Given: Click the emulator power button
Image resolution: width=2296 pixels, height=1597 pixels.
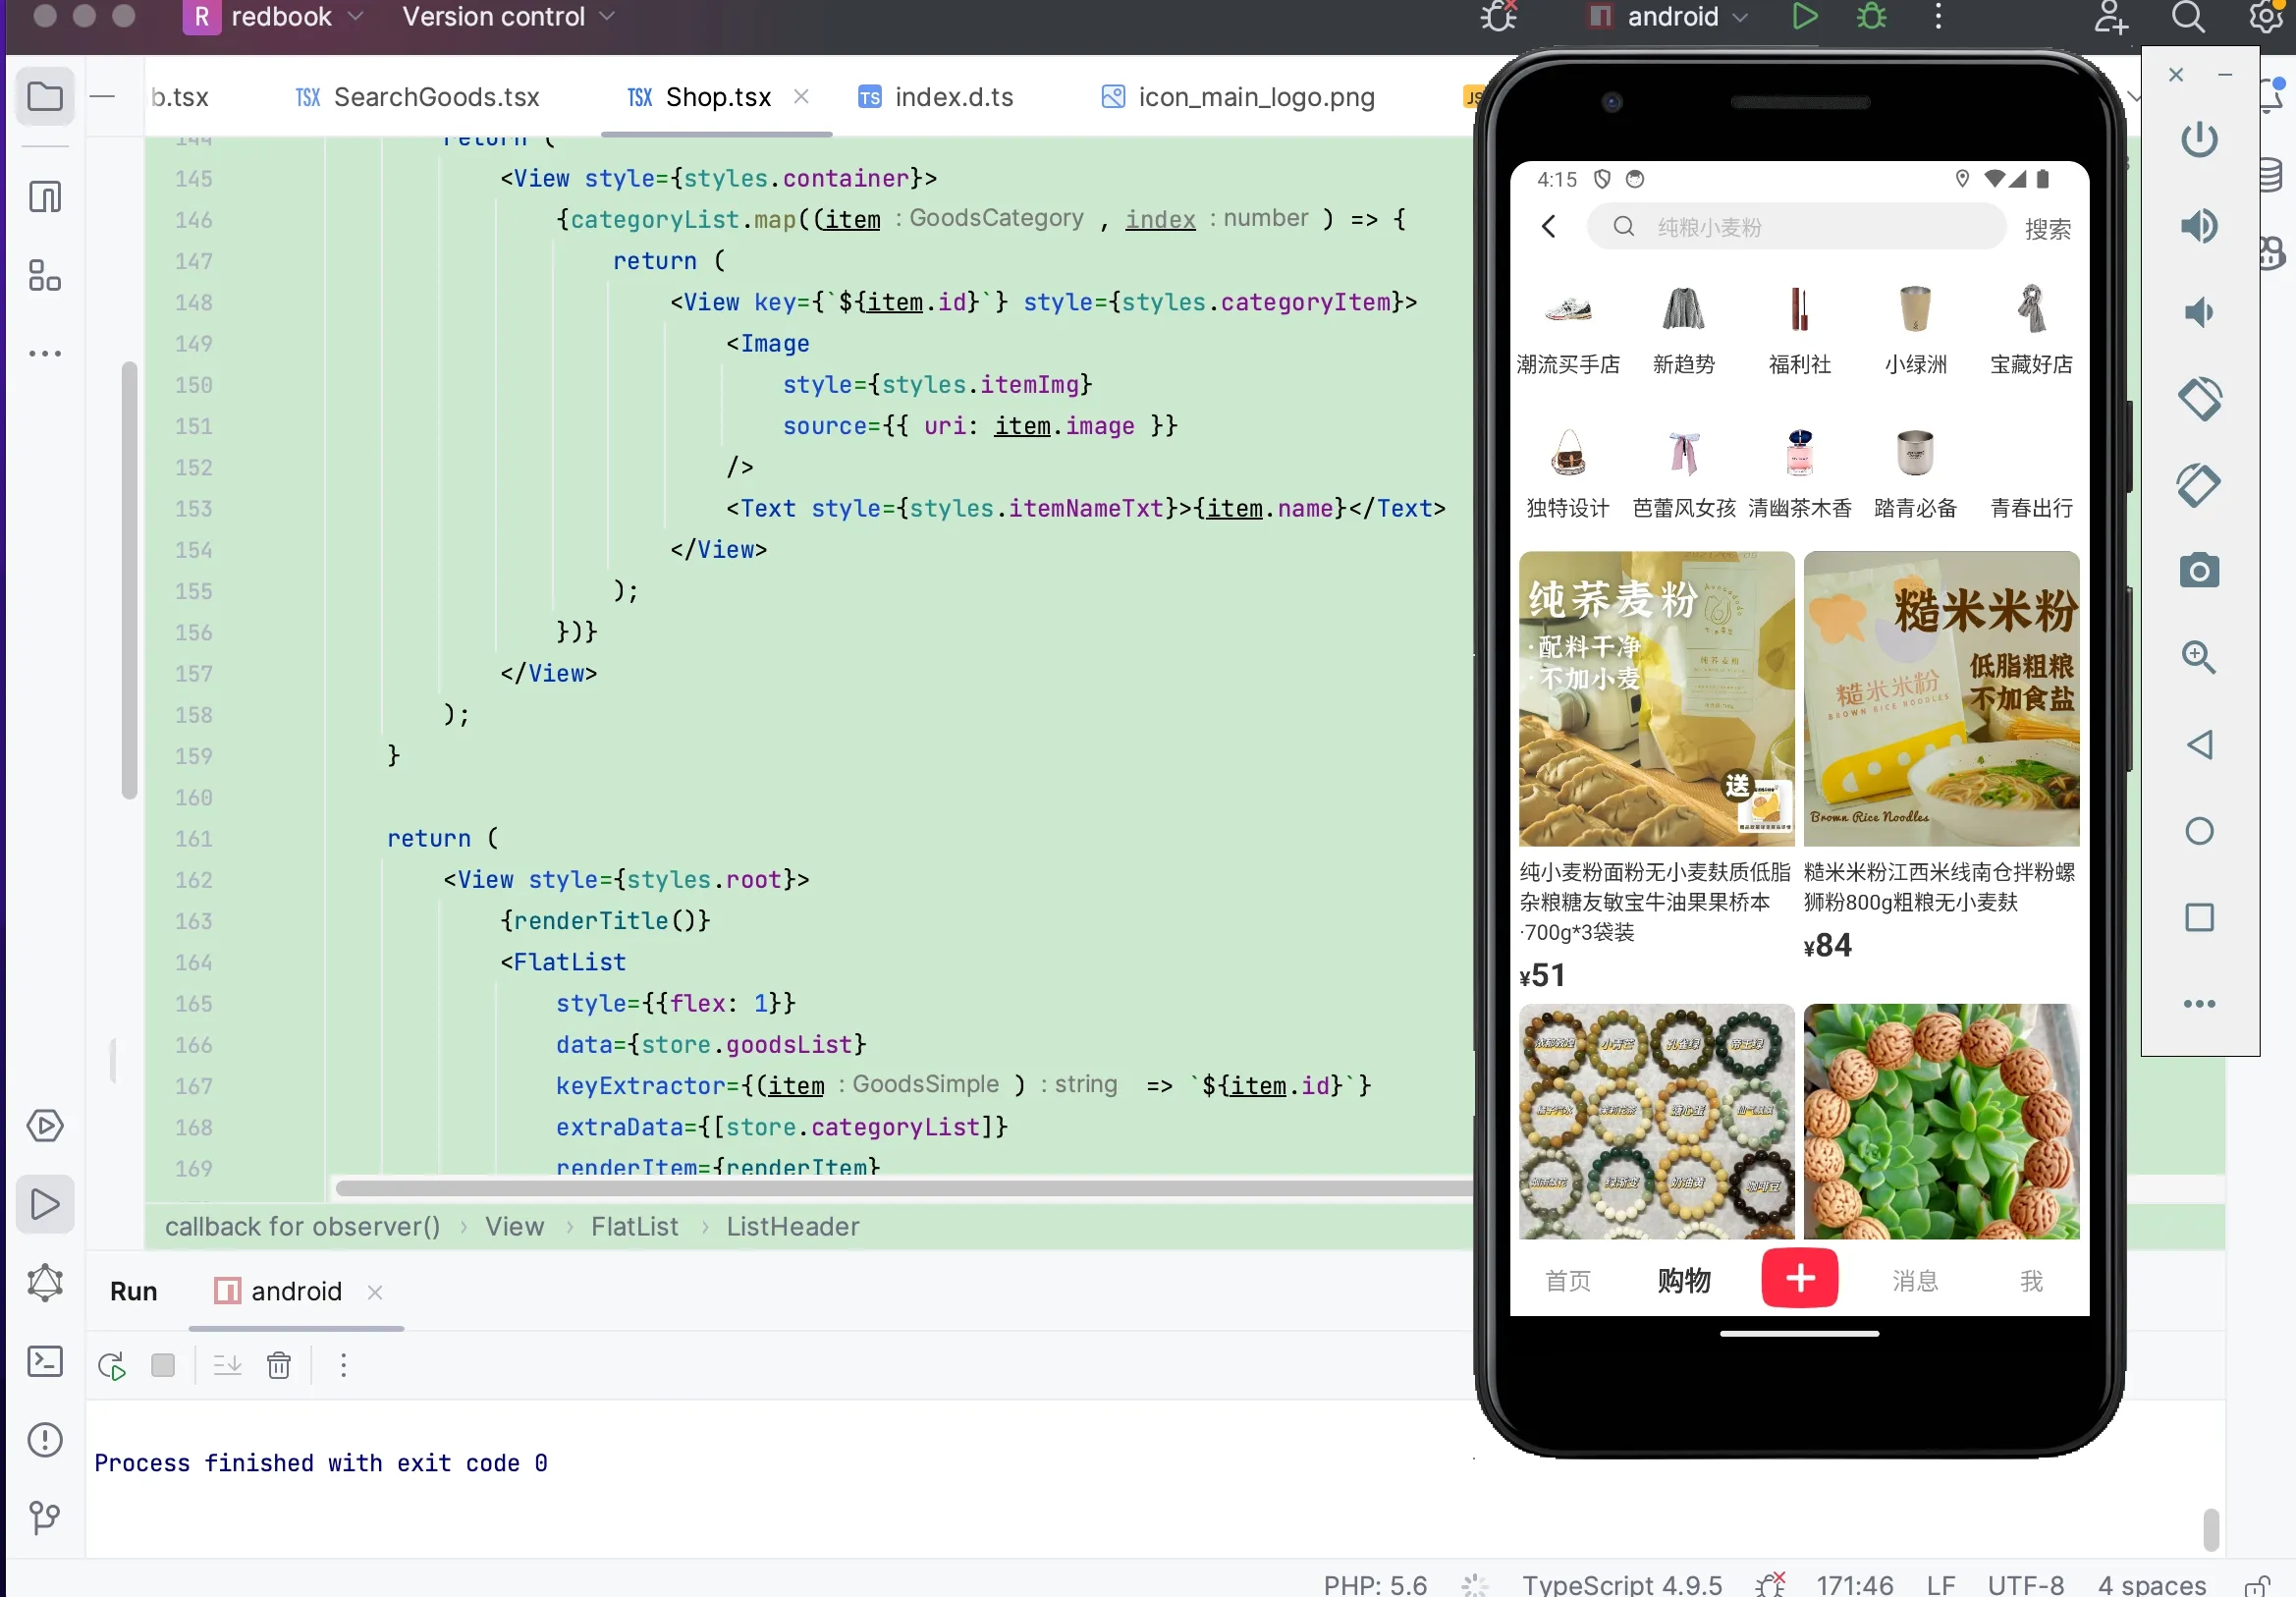Looking at the screenshot, I should [x=2199, y=140].
